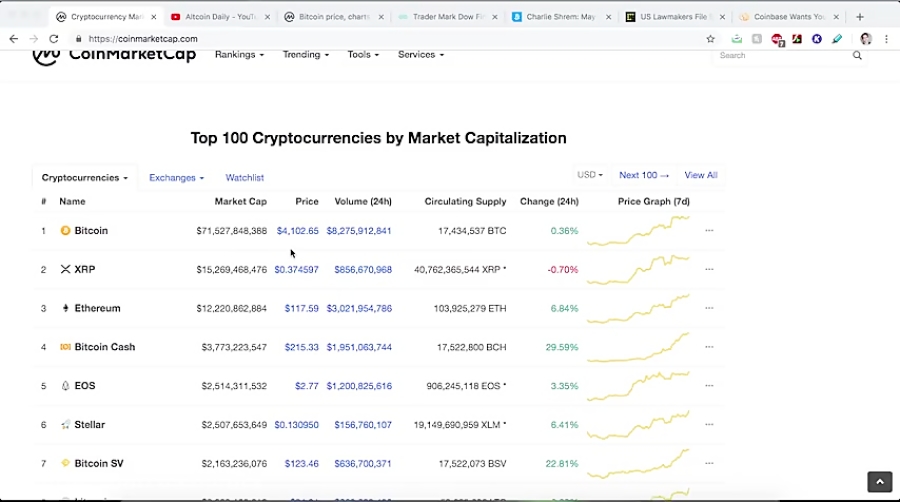Viewport: 900px width, 502px height.
Task: Click the green pen extension icon
Action: tap(837, 39)
